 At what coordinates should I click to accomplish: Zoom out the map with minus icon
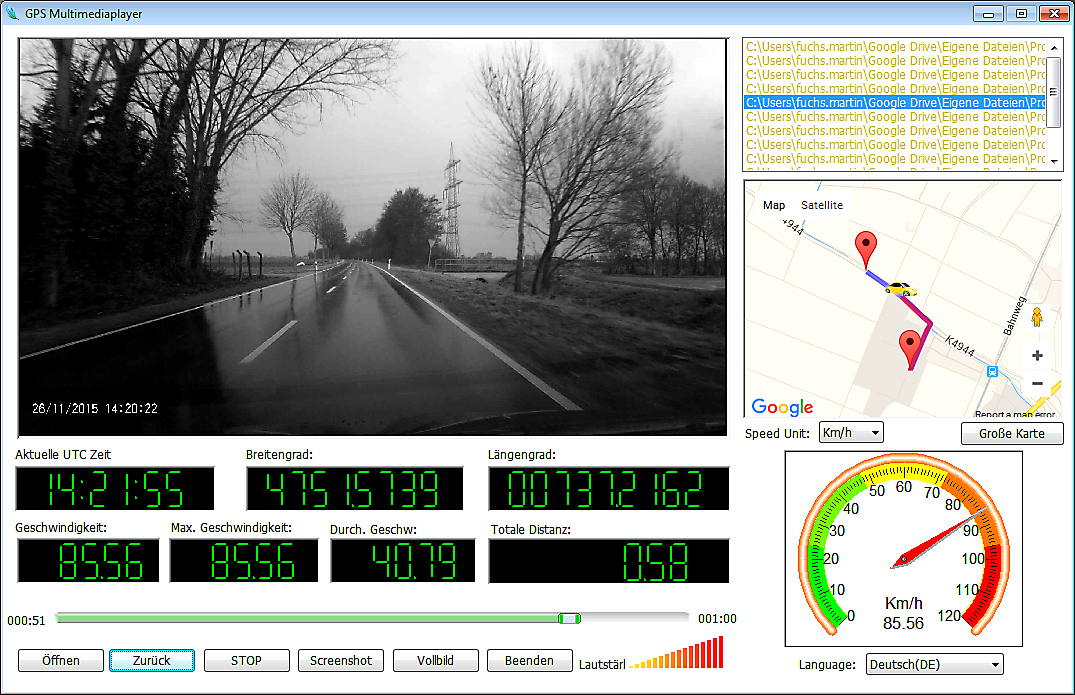tap(1037, 383)
